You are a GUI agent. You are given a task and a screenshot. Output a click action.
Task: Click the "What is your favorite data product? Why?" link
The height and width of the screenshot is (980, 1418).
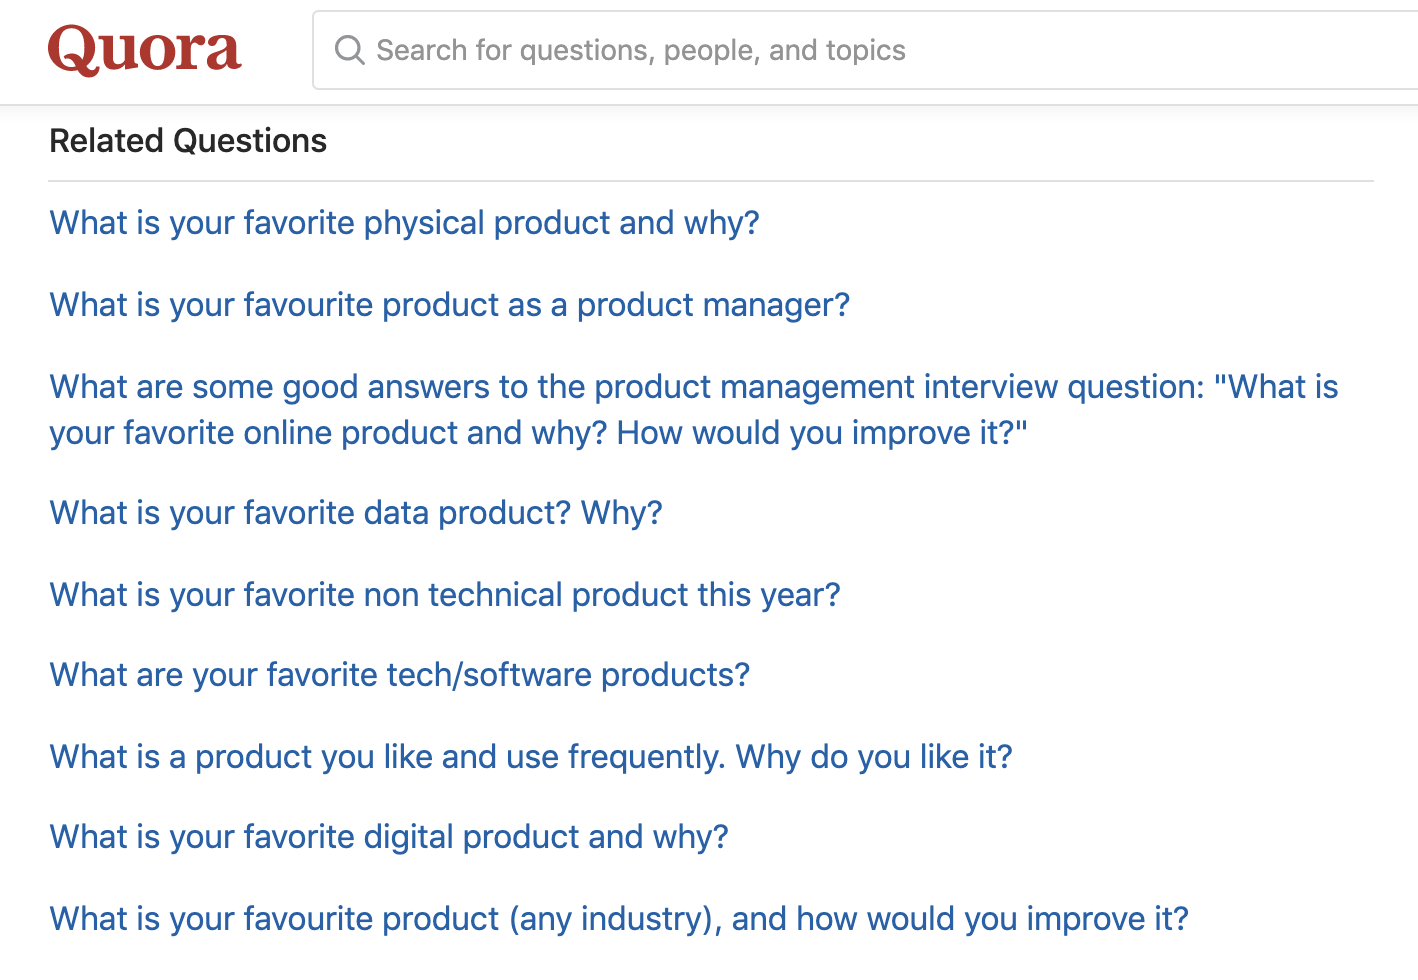pos(356,512)
